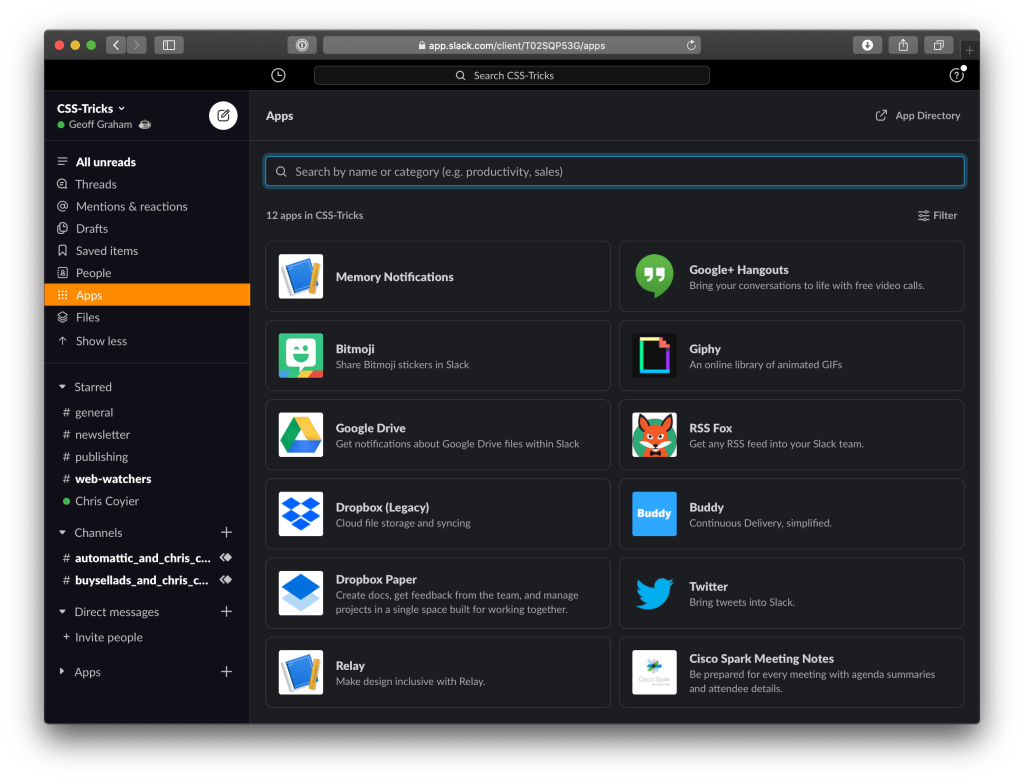The image size is (1024, 782).
Task: Click the privacy shield icon in toolbar
Action: click(302, 45)
